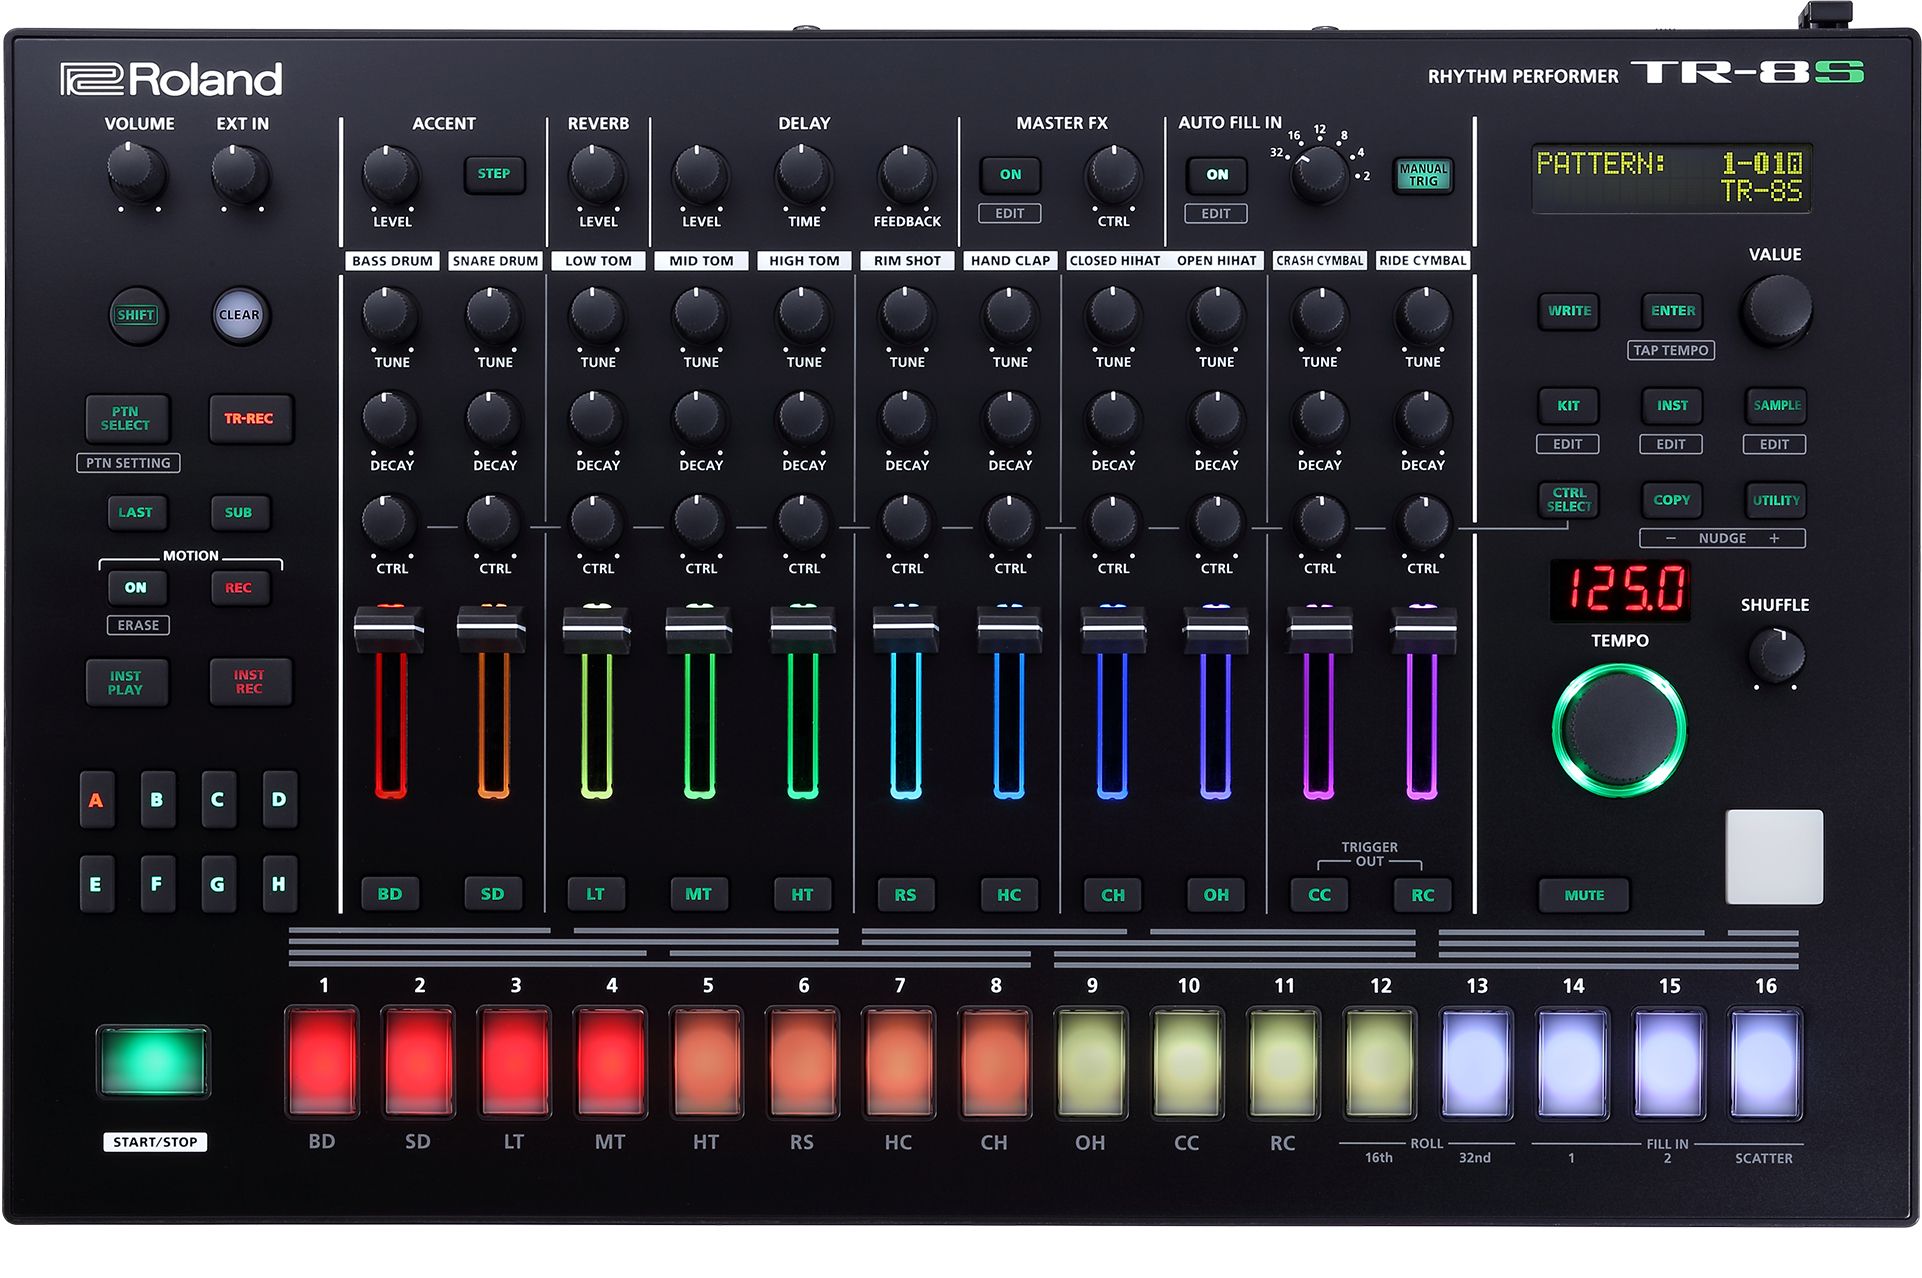Select the BD instrument button
This screenshot has width=1922, height=1278.
pos(389,894)
